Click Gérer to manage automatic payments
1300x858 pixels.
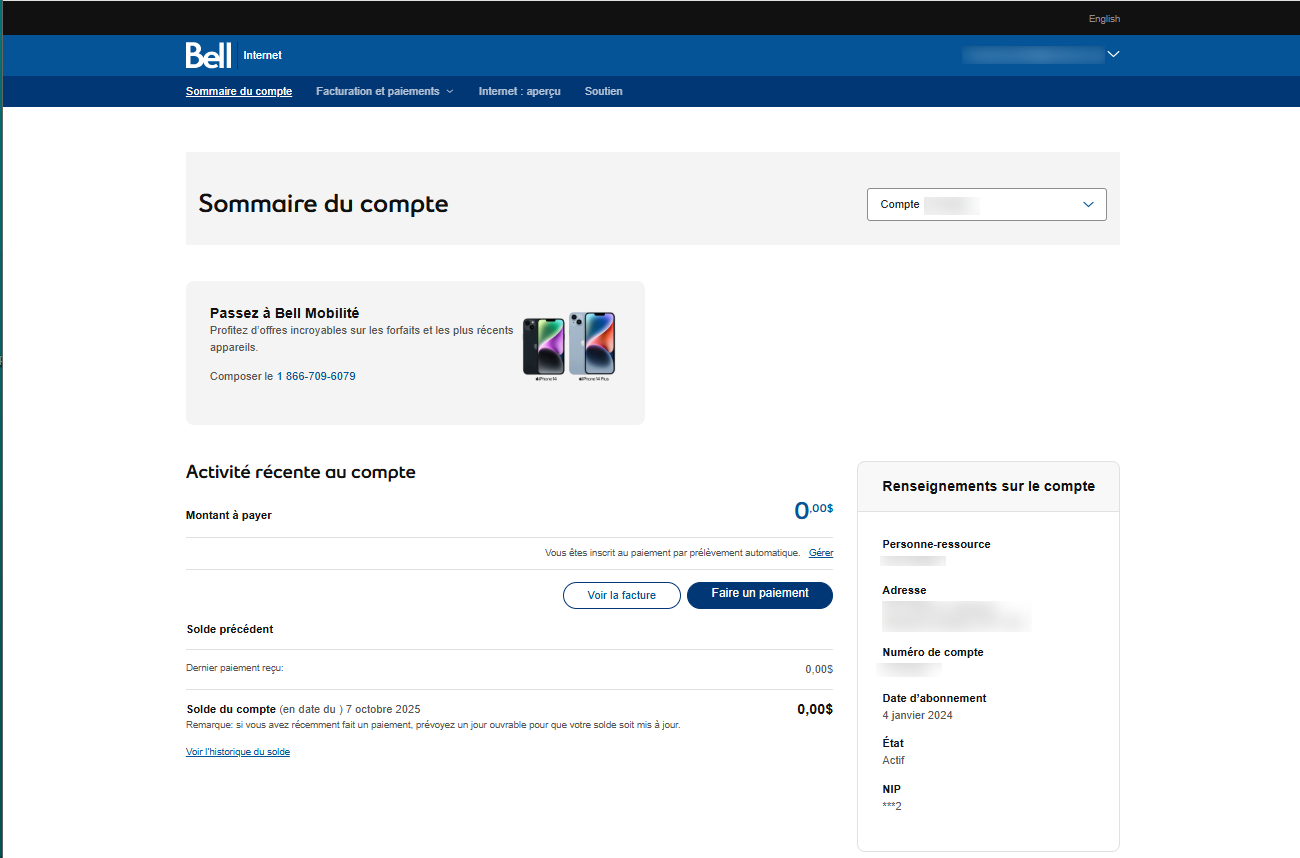820,553
